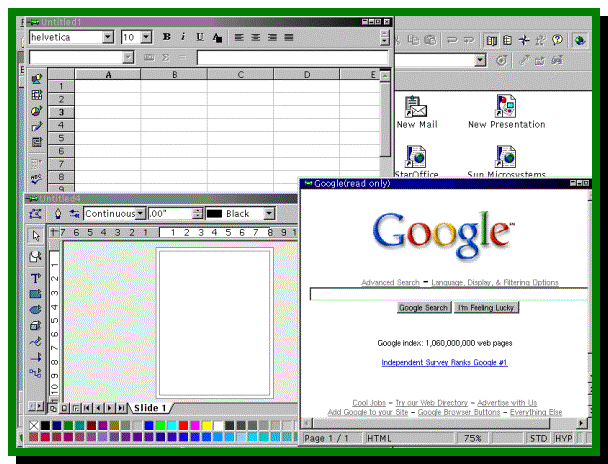This screenshot has width=608, height=464.
Task: Select column header C
Action: [x=240, y=74]
